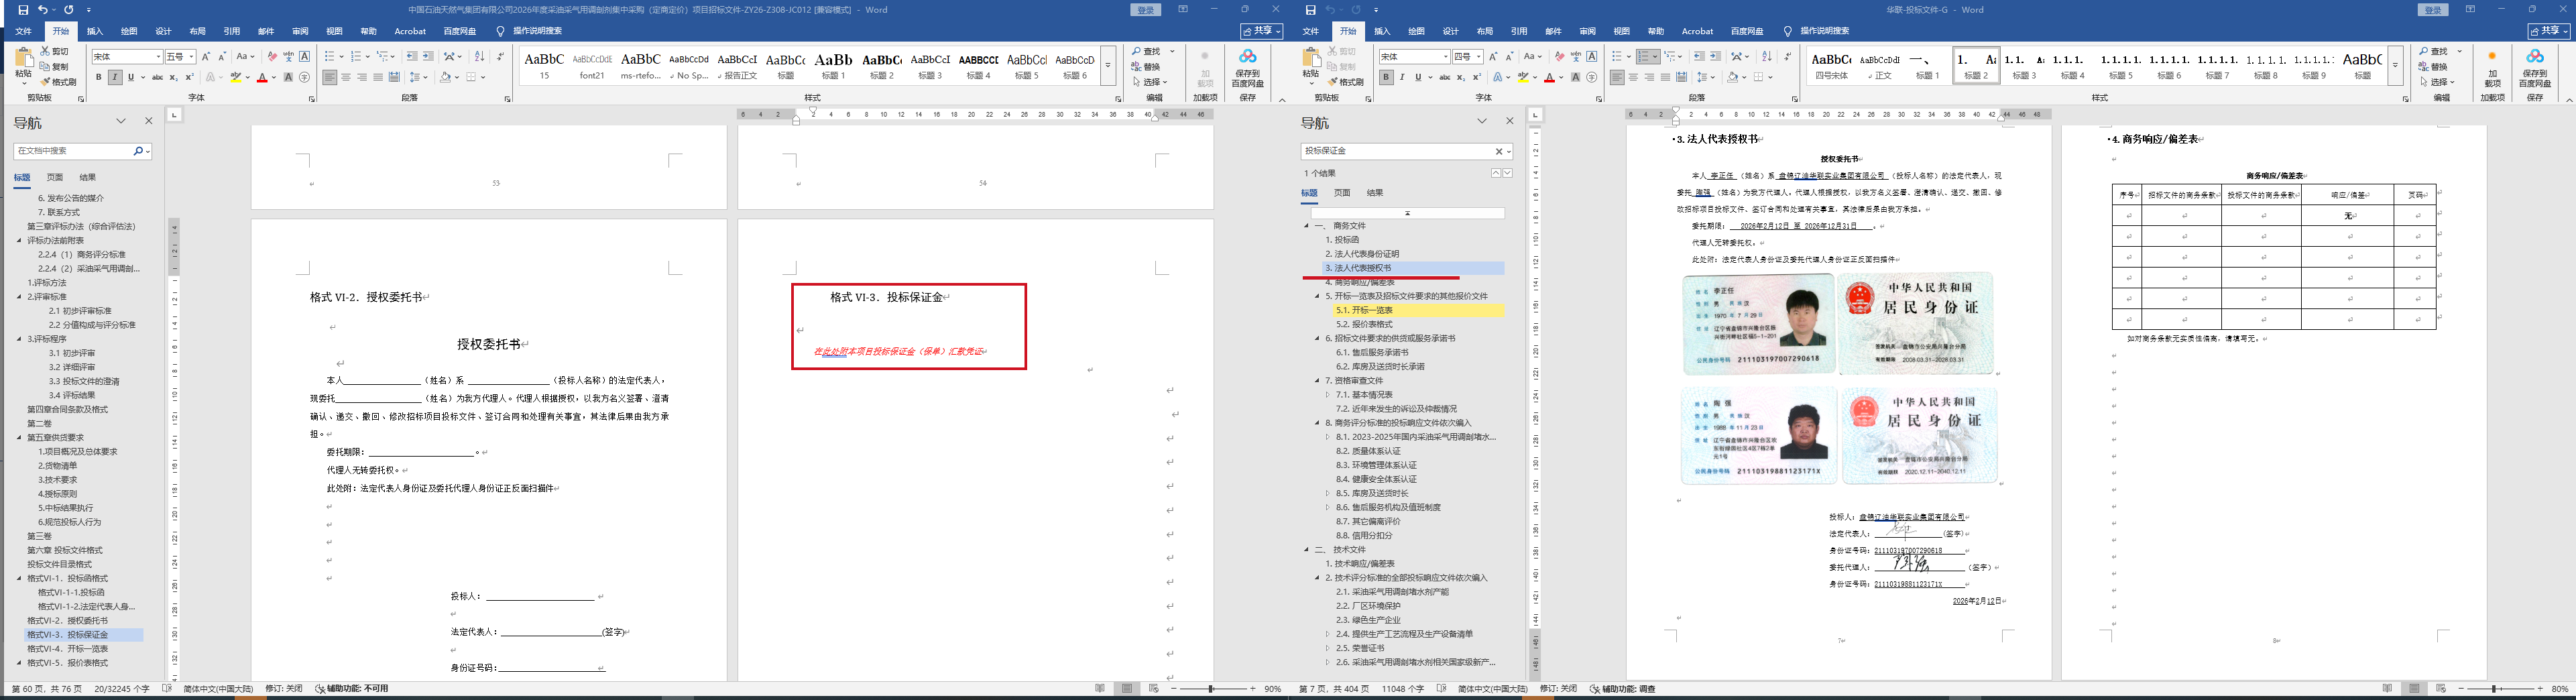Image resolution: width=2576 pixels, height=700 pixels.
Task: Apply 标题 1 style in left Word window
Action: [833, 66]
